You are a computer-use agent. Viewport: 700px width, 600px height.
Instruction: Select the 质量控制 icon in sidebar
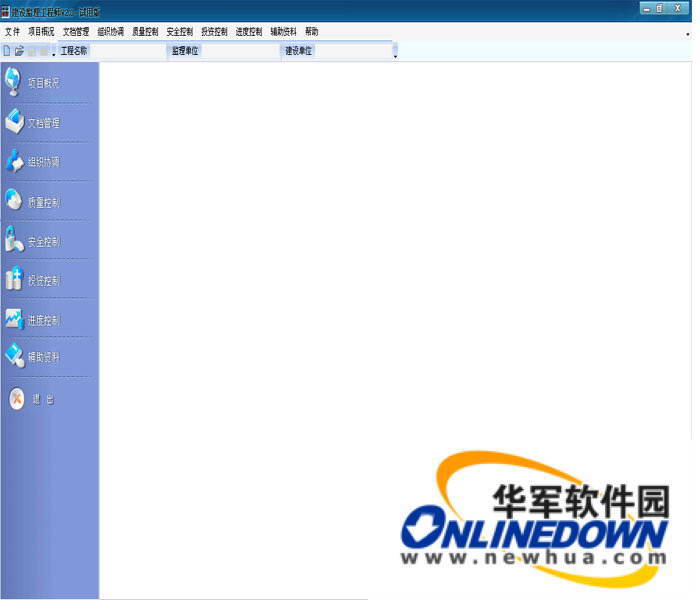13,200
